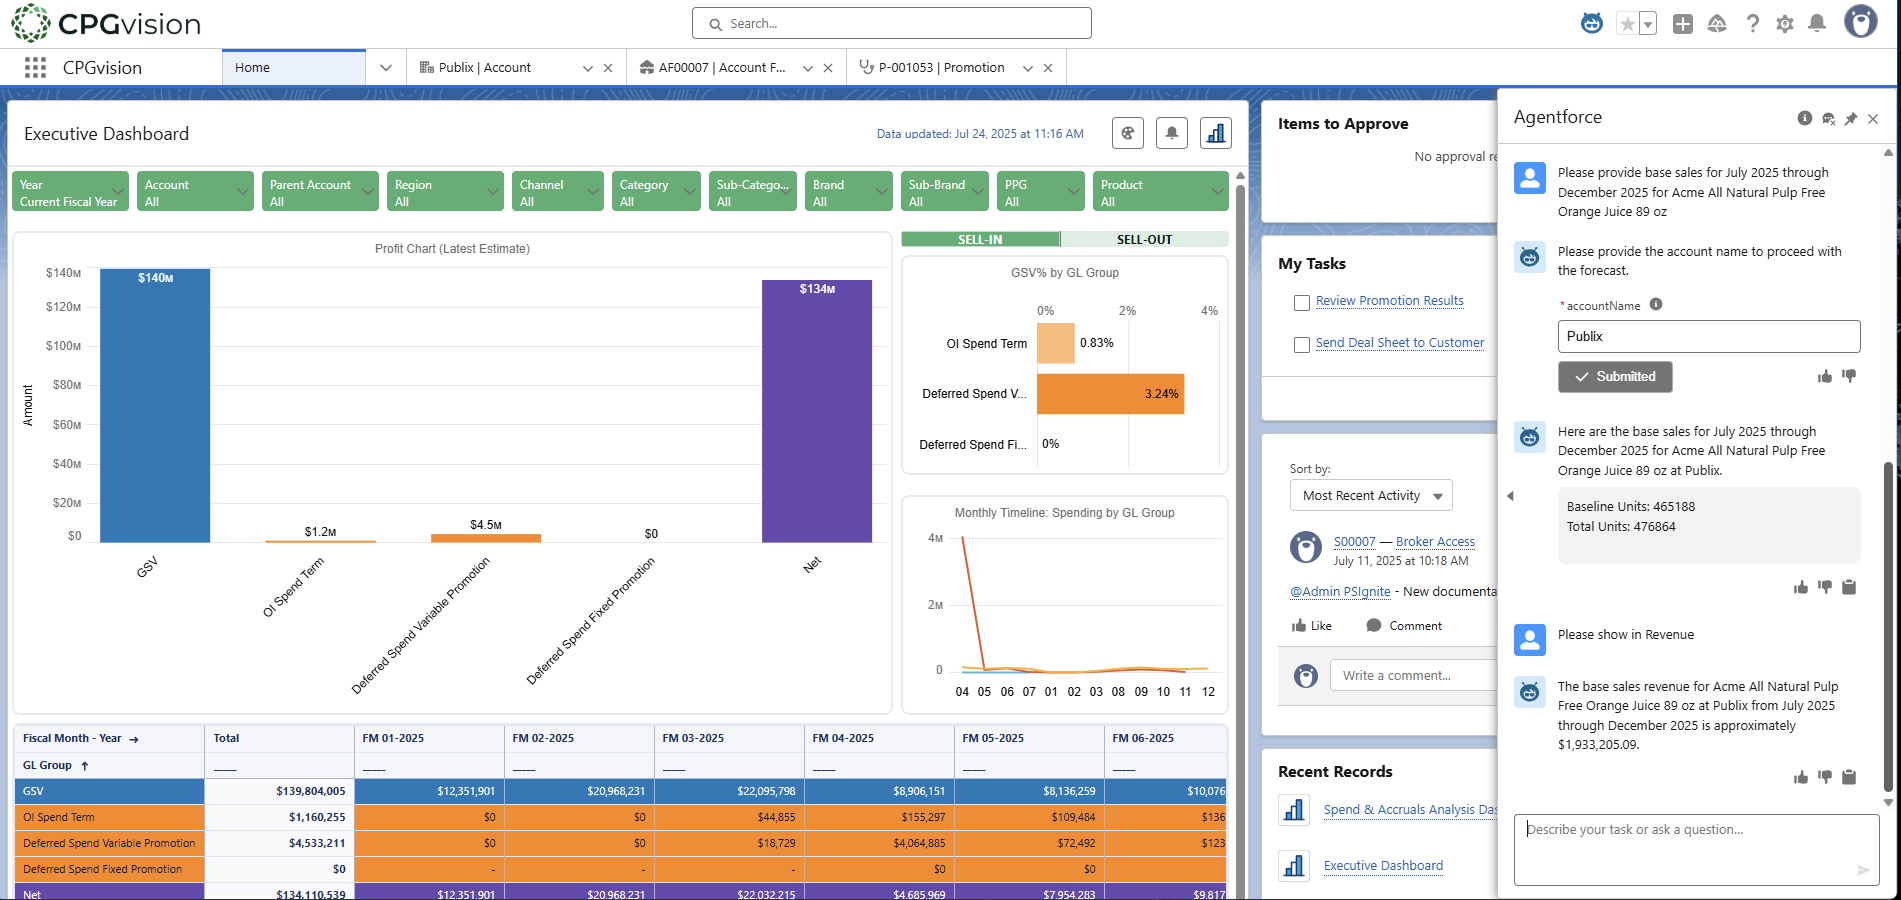This screenshot has width=1901, height=900.
Task: Copy the revenue response to clipboard
Action: pos(1849,777)
